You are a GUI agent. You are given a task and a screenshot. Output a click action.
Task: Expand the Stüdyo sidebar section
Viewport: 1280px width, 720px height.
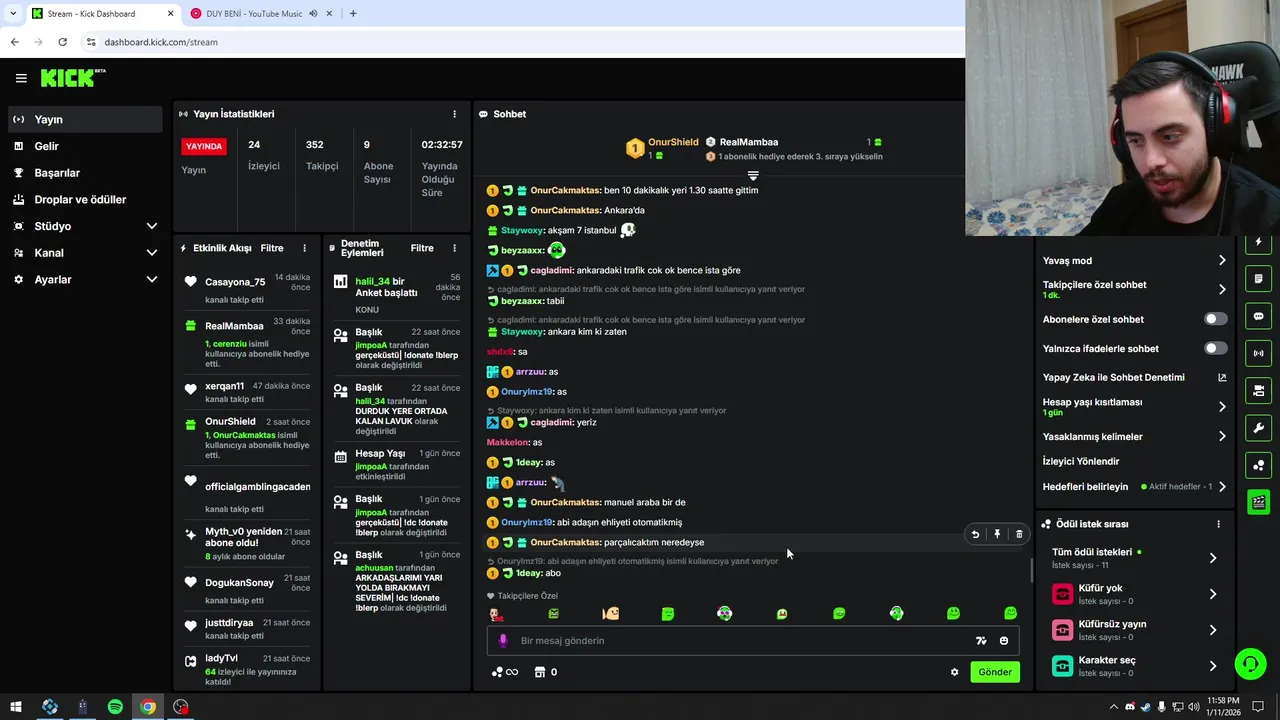click(x=152, y=226)
